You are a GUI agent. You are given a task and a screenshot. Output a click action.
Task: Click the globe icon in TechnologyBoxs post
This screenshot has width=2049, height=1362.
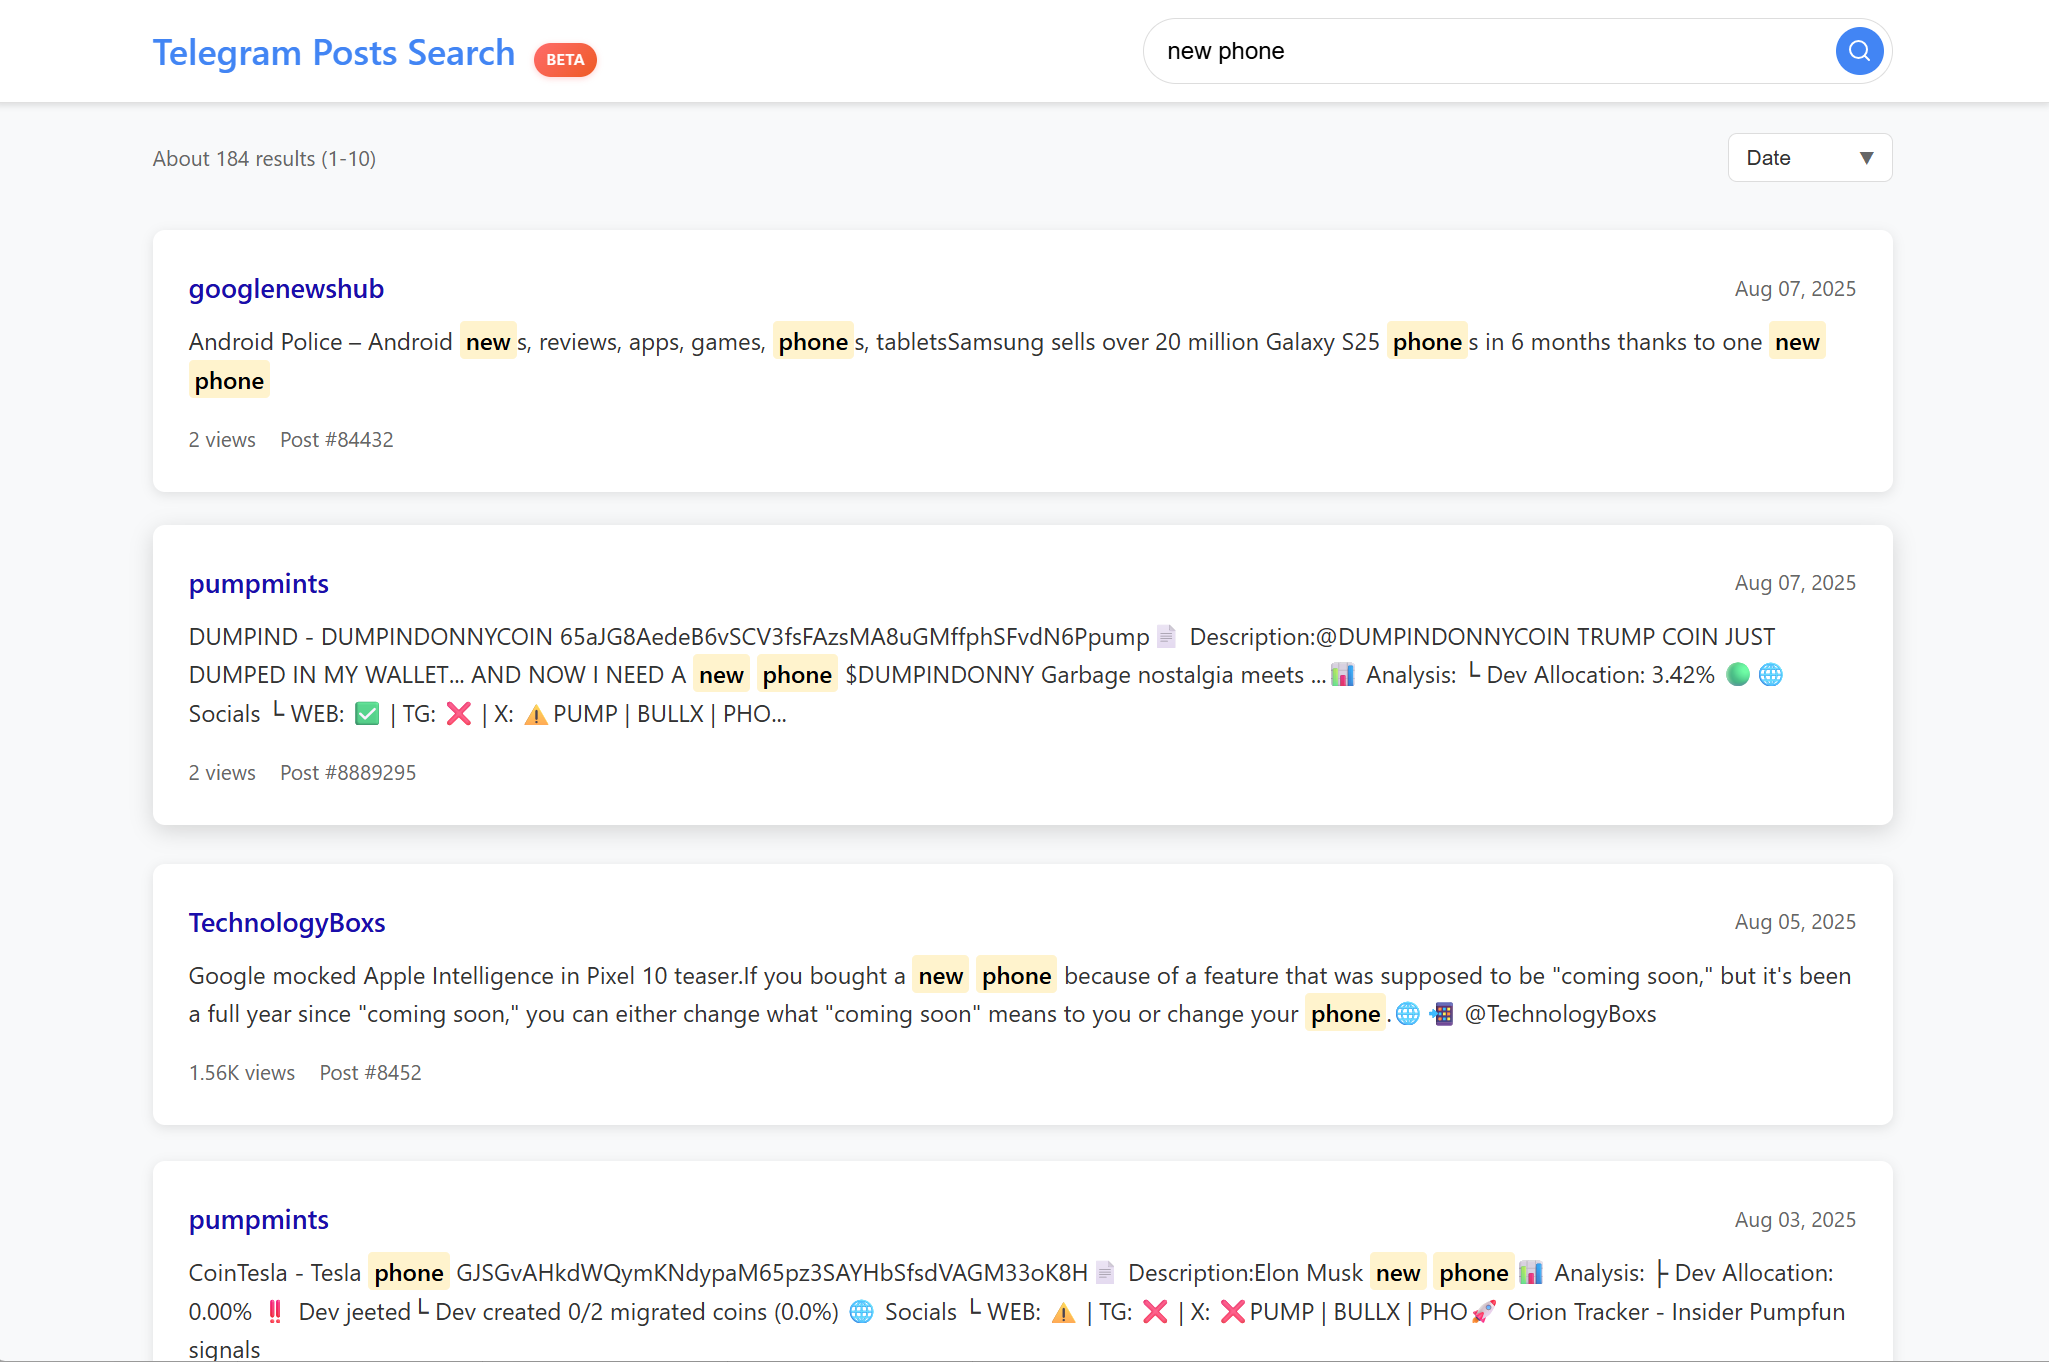click(1409, 1013)
